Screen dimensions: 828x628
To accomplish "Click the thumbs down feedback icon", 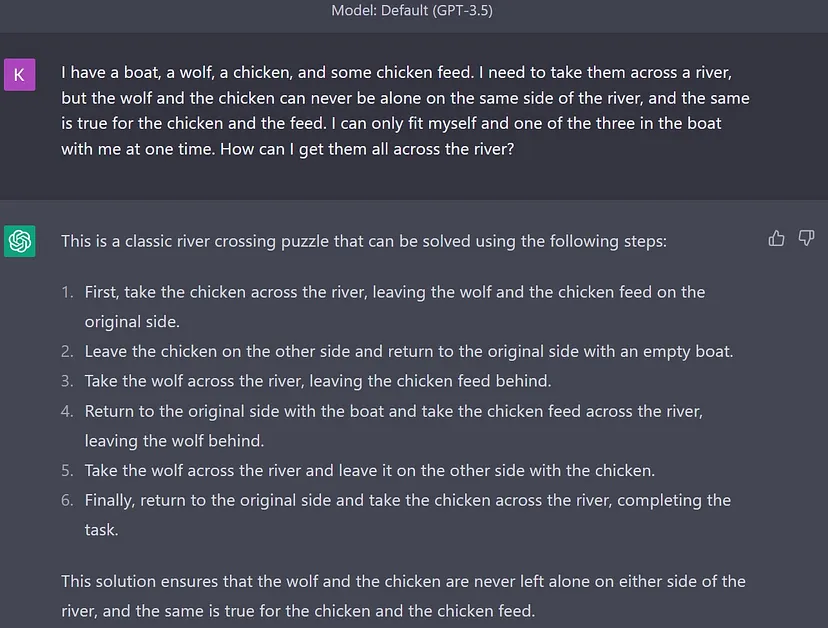I will (806, 238).
